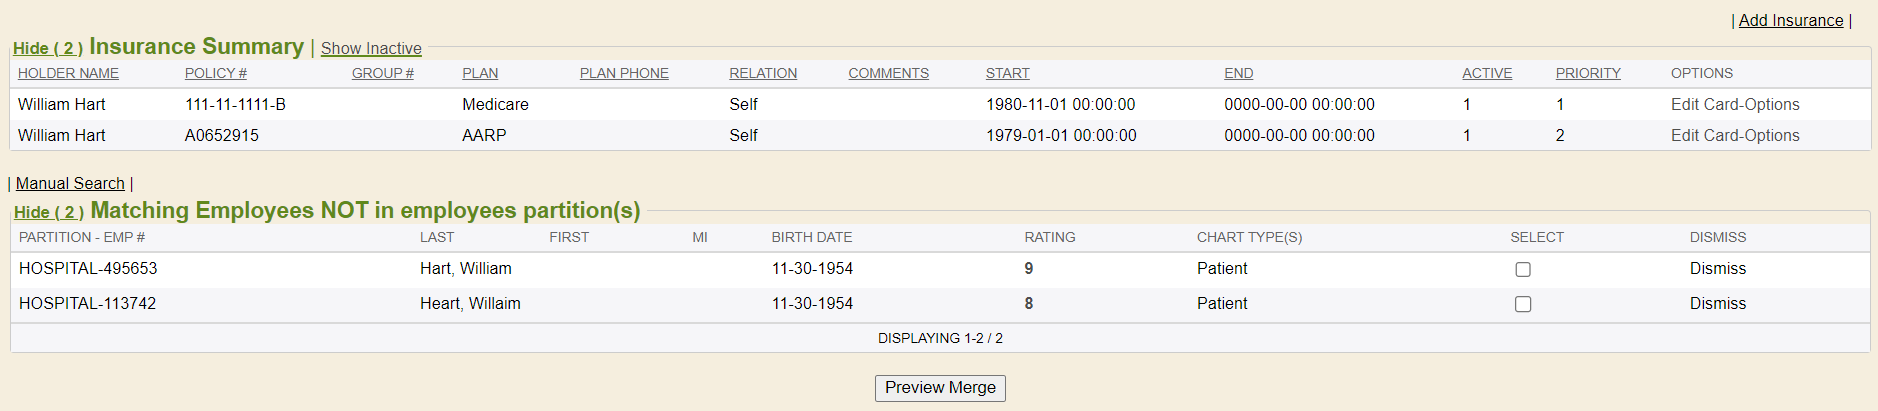Sort insurance by Priority header
This screenshot has height=411, width=1878.
click(1587, 73)
